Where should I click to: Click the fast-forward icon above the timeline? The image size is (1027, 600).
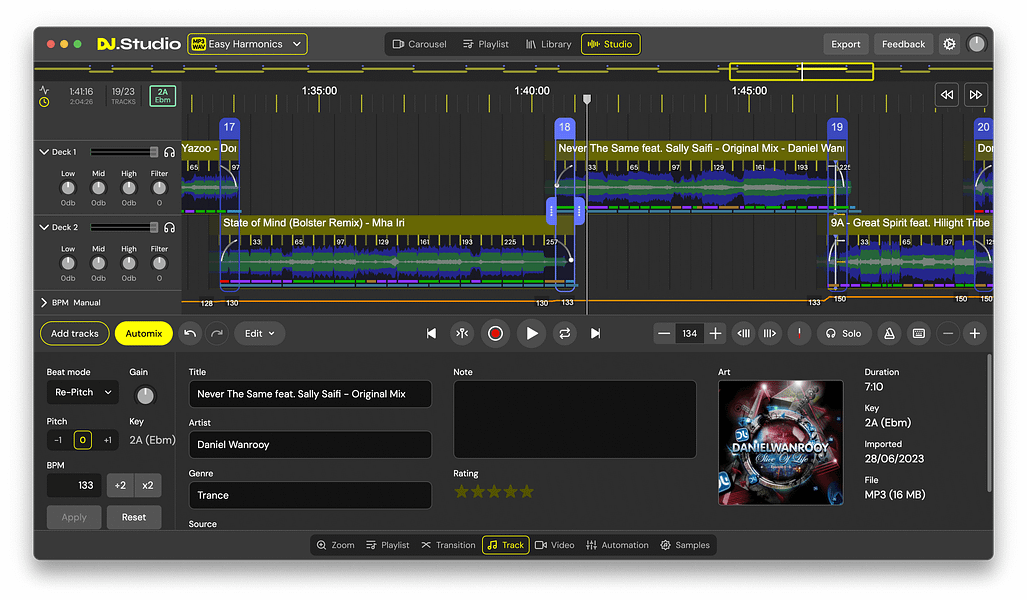(976, 95)
